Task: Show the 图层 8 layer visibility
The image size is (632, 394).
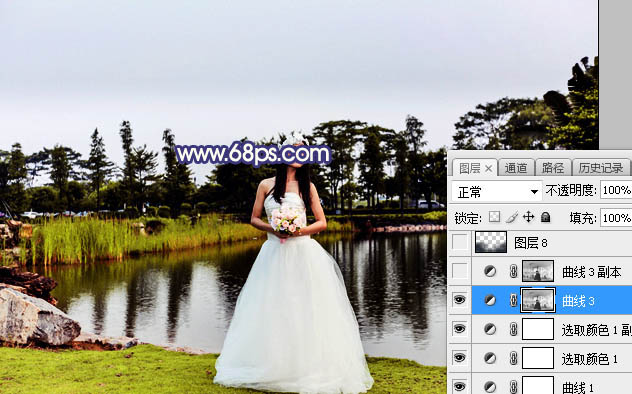Action: click(459, 243)
